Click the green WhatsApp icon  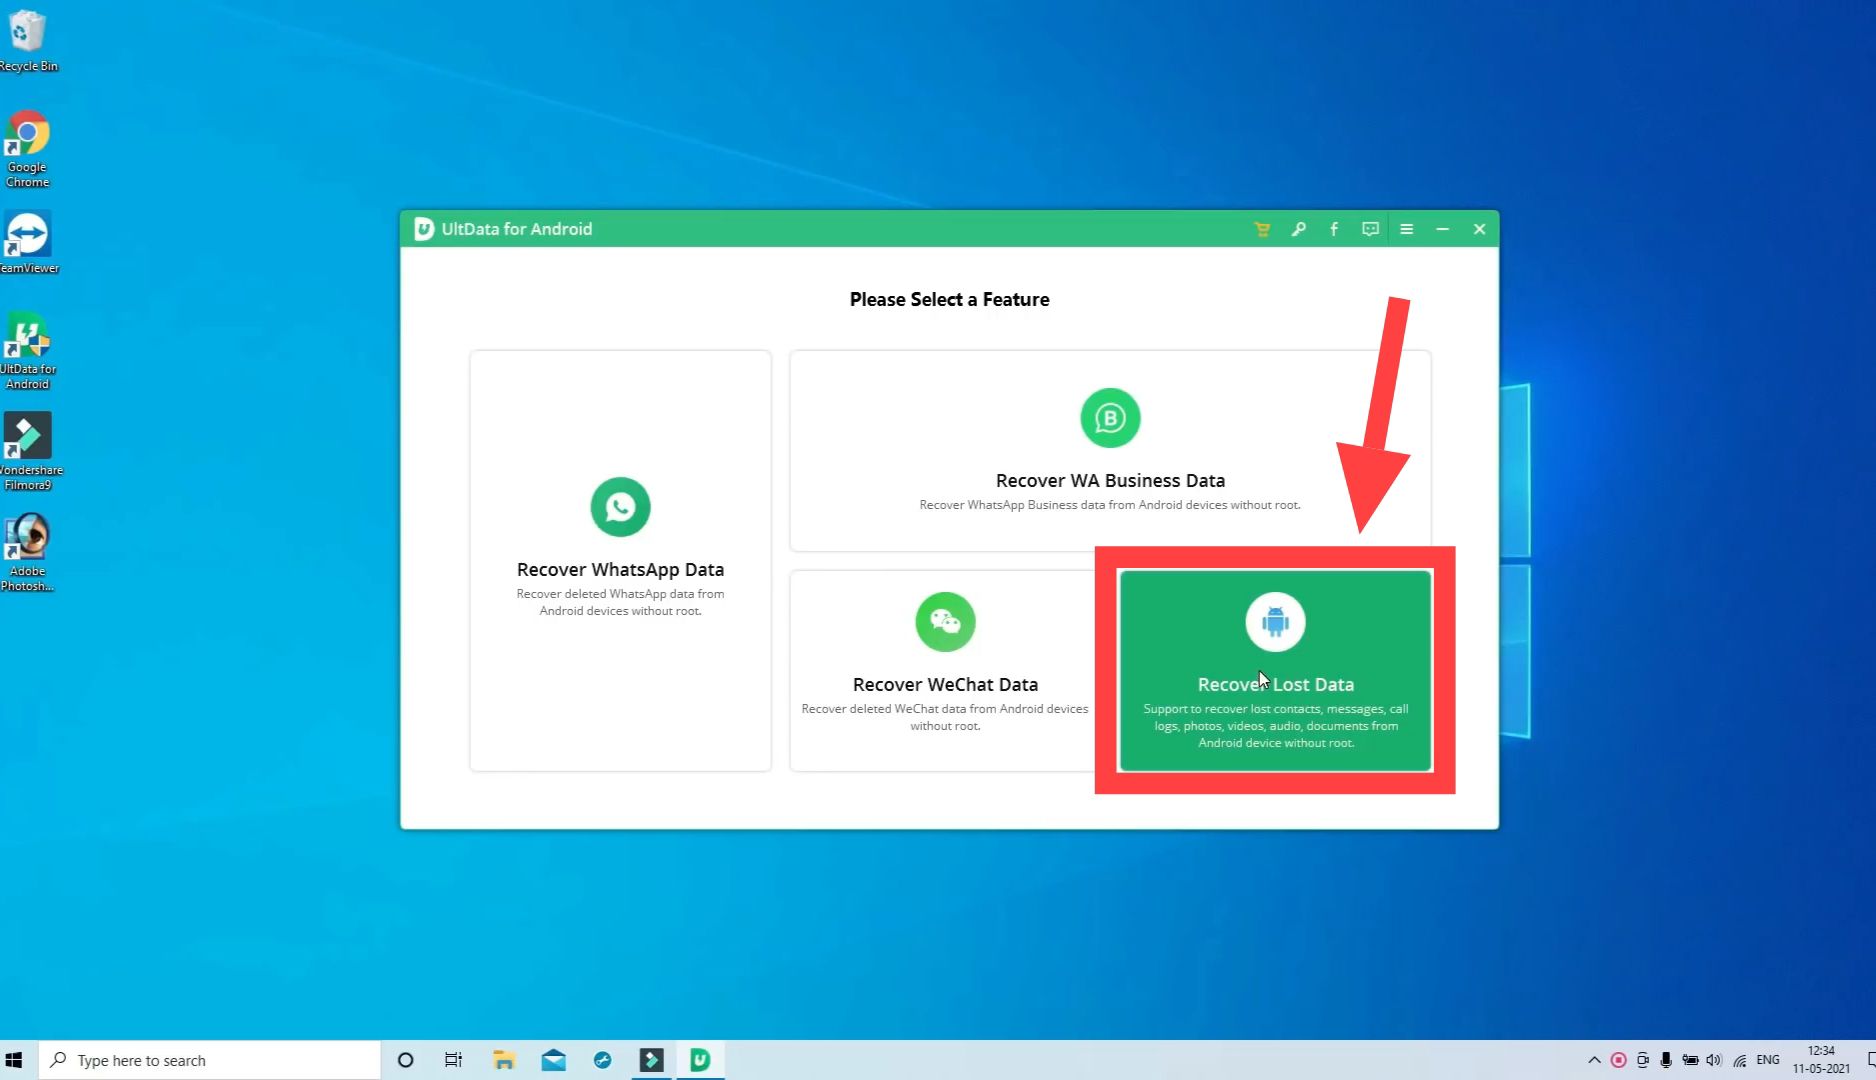(620, 507)
